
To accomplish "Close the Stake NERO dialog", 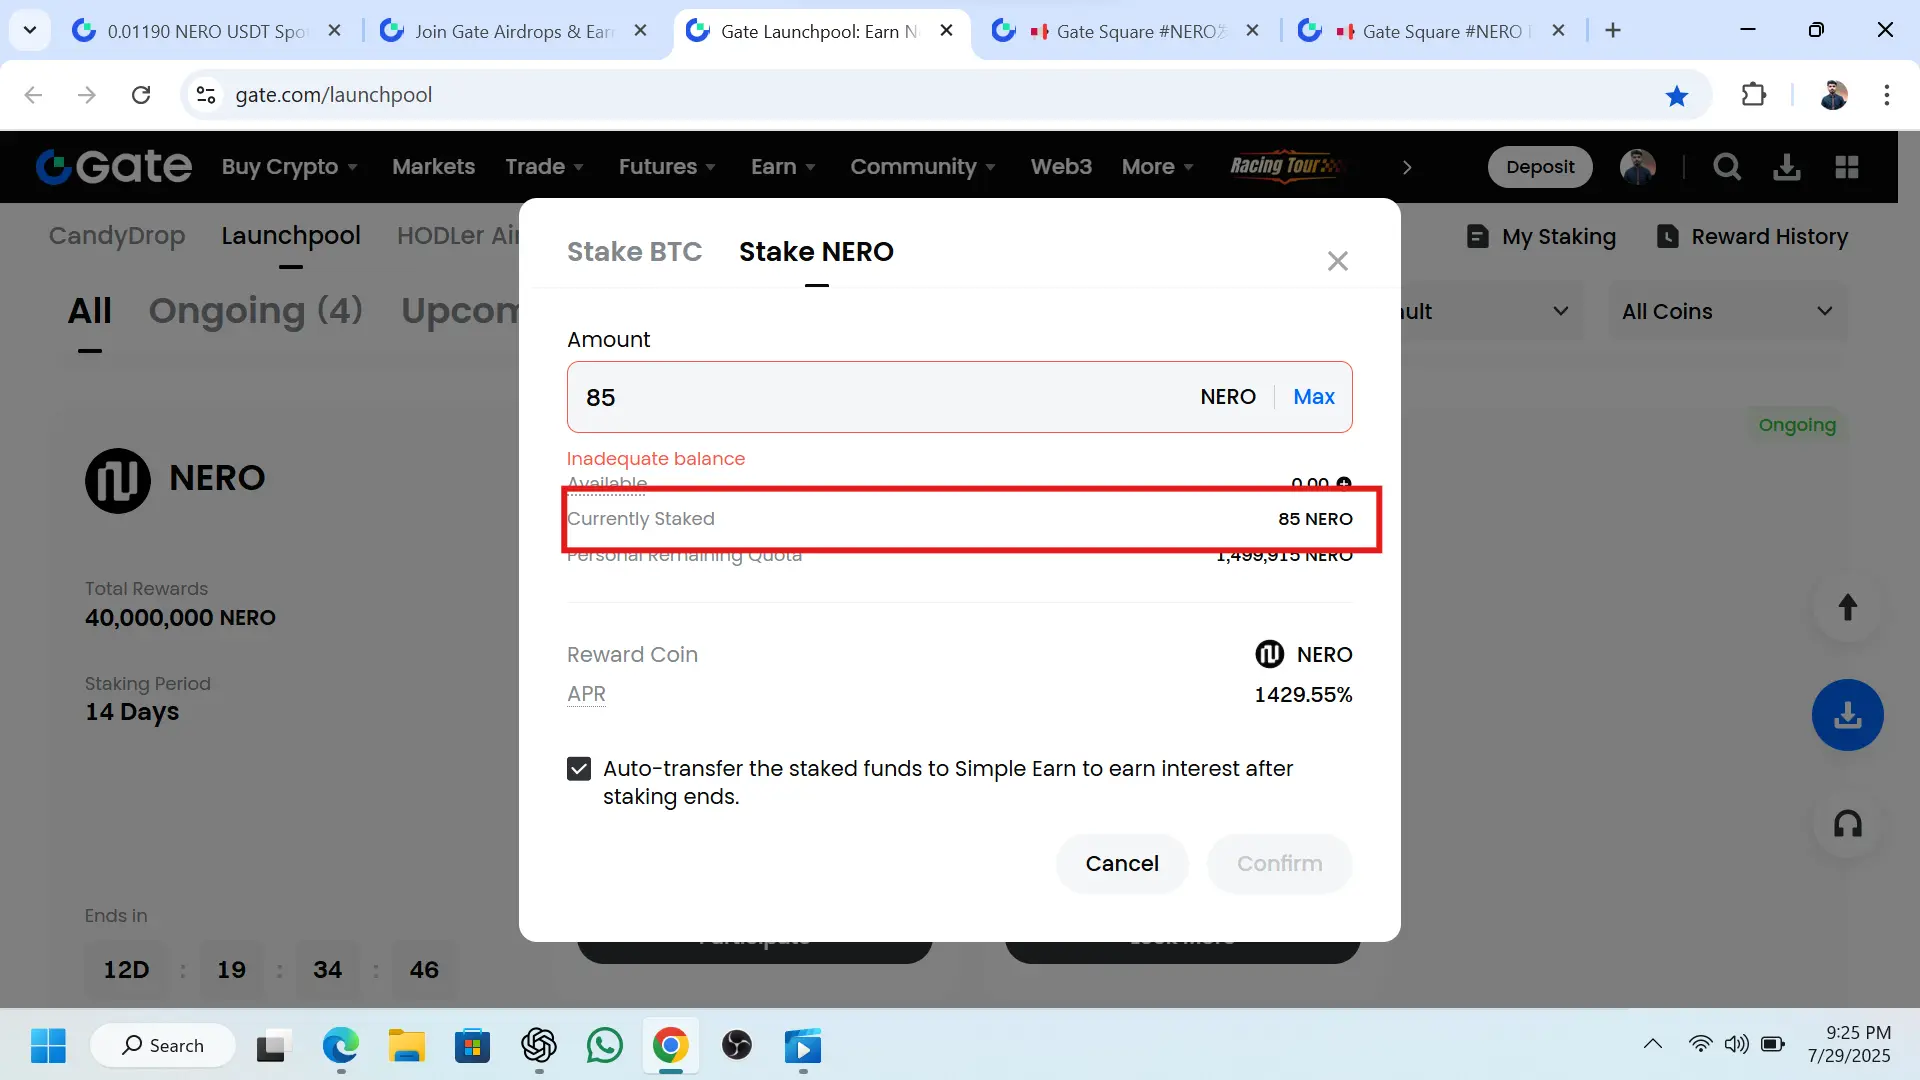I will 1337,261.
